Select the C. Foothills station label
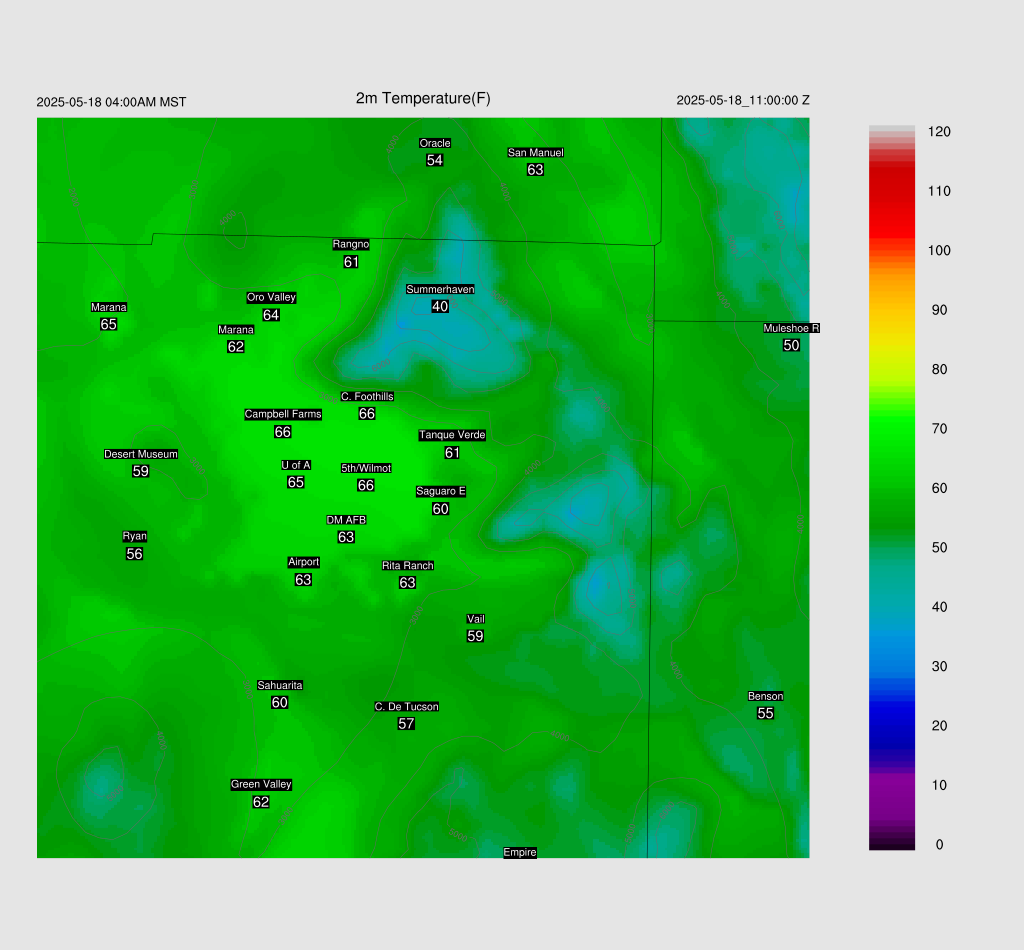 click(x=367, y=396)
